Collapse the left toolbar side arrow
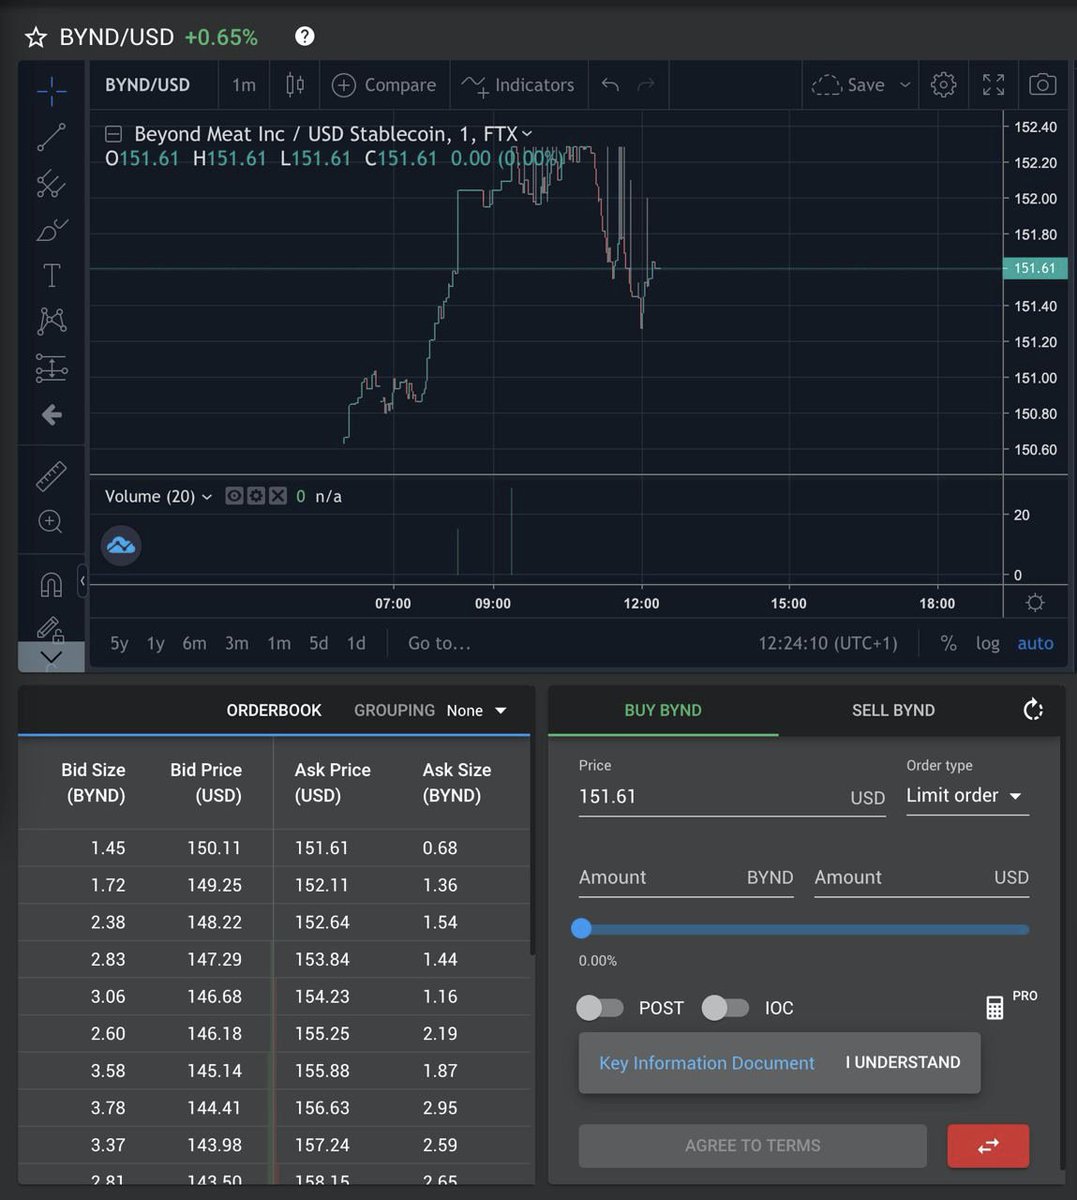This screenshot has height=1200, width=1077. pos(83,580)
